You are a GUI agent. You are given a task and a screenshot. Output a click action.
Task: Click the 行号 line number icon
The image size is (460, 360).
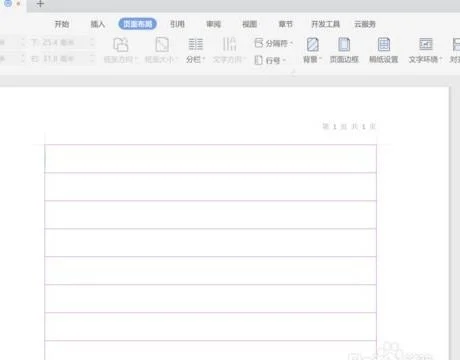[259, 60]
